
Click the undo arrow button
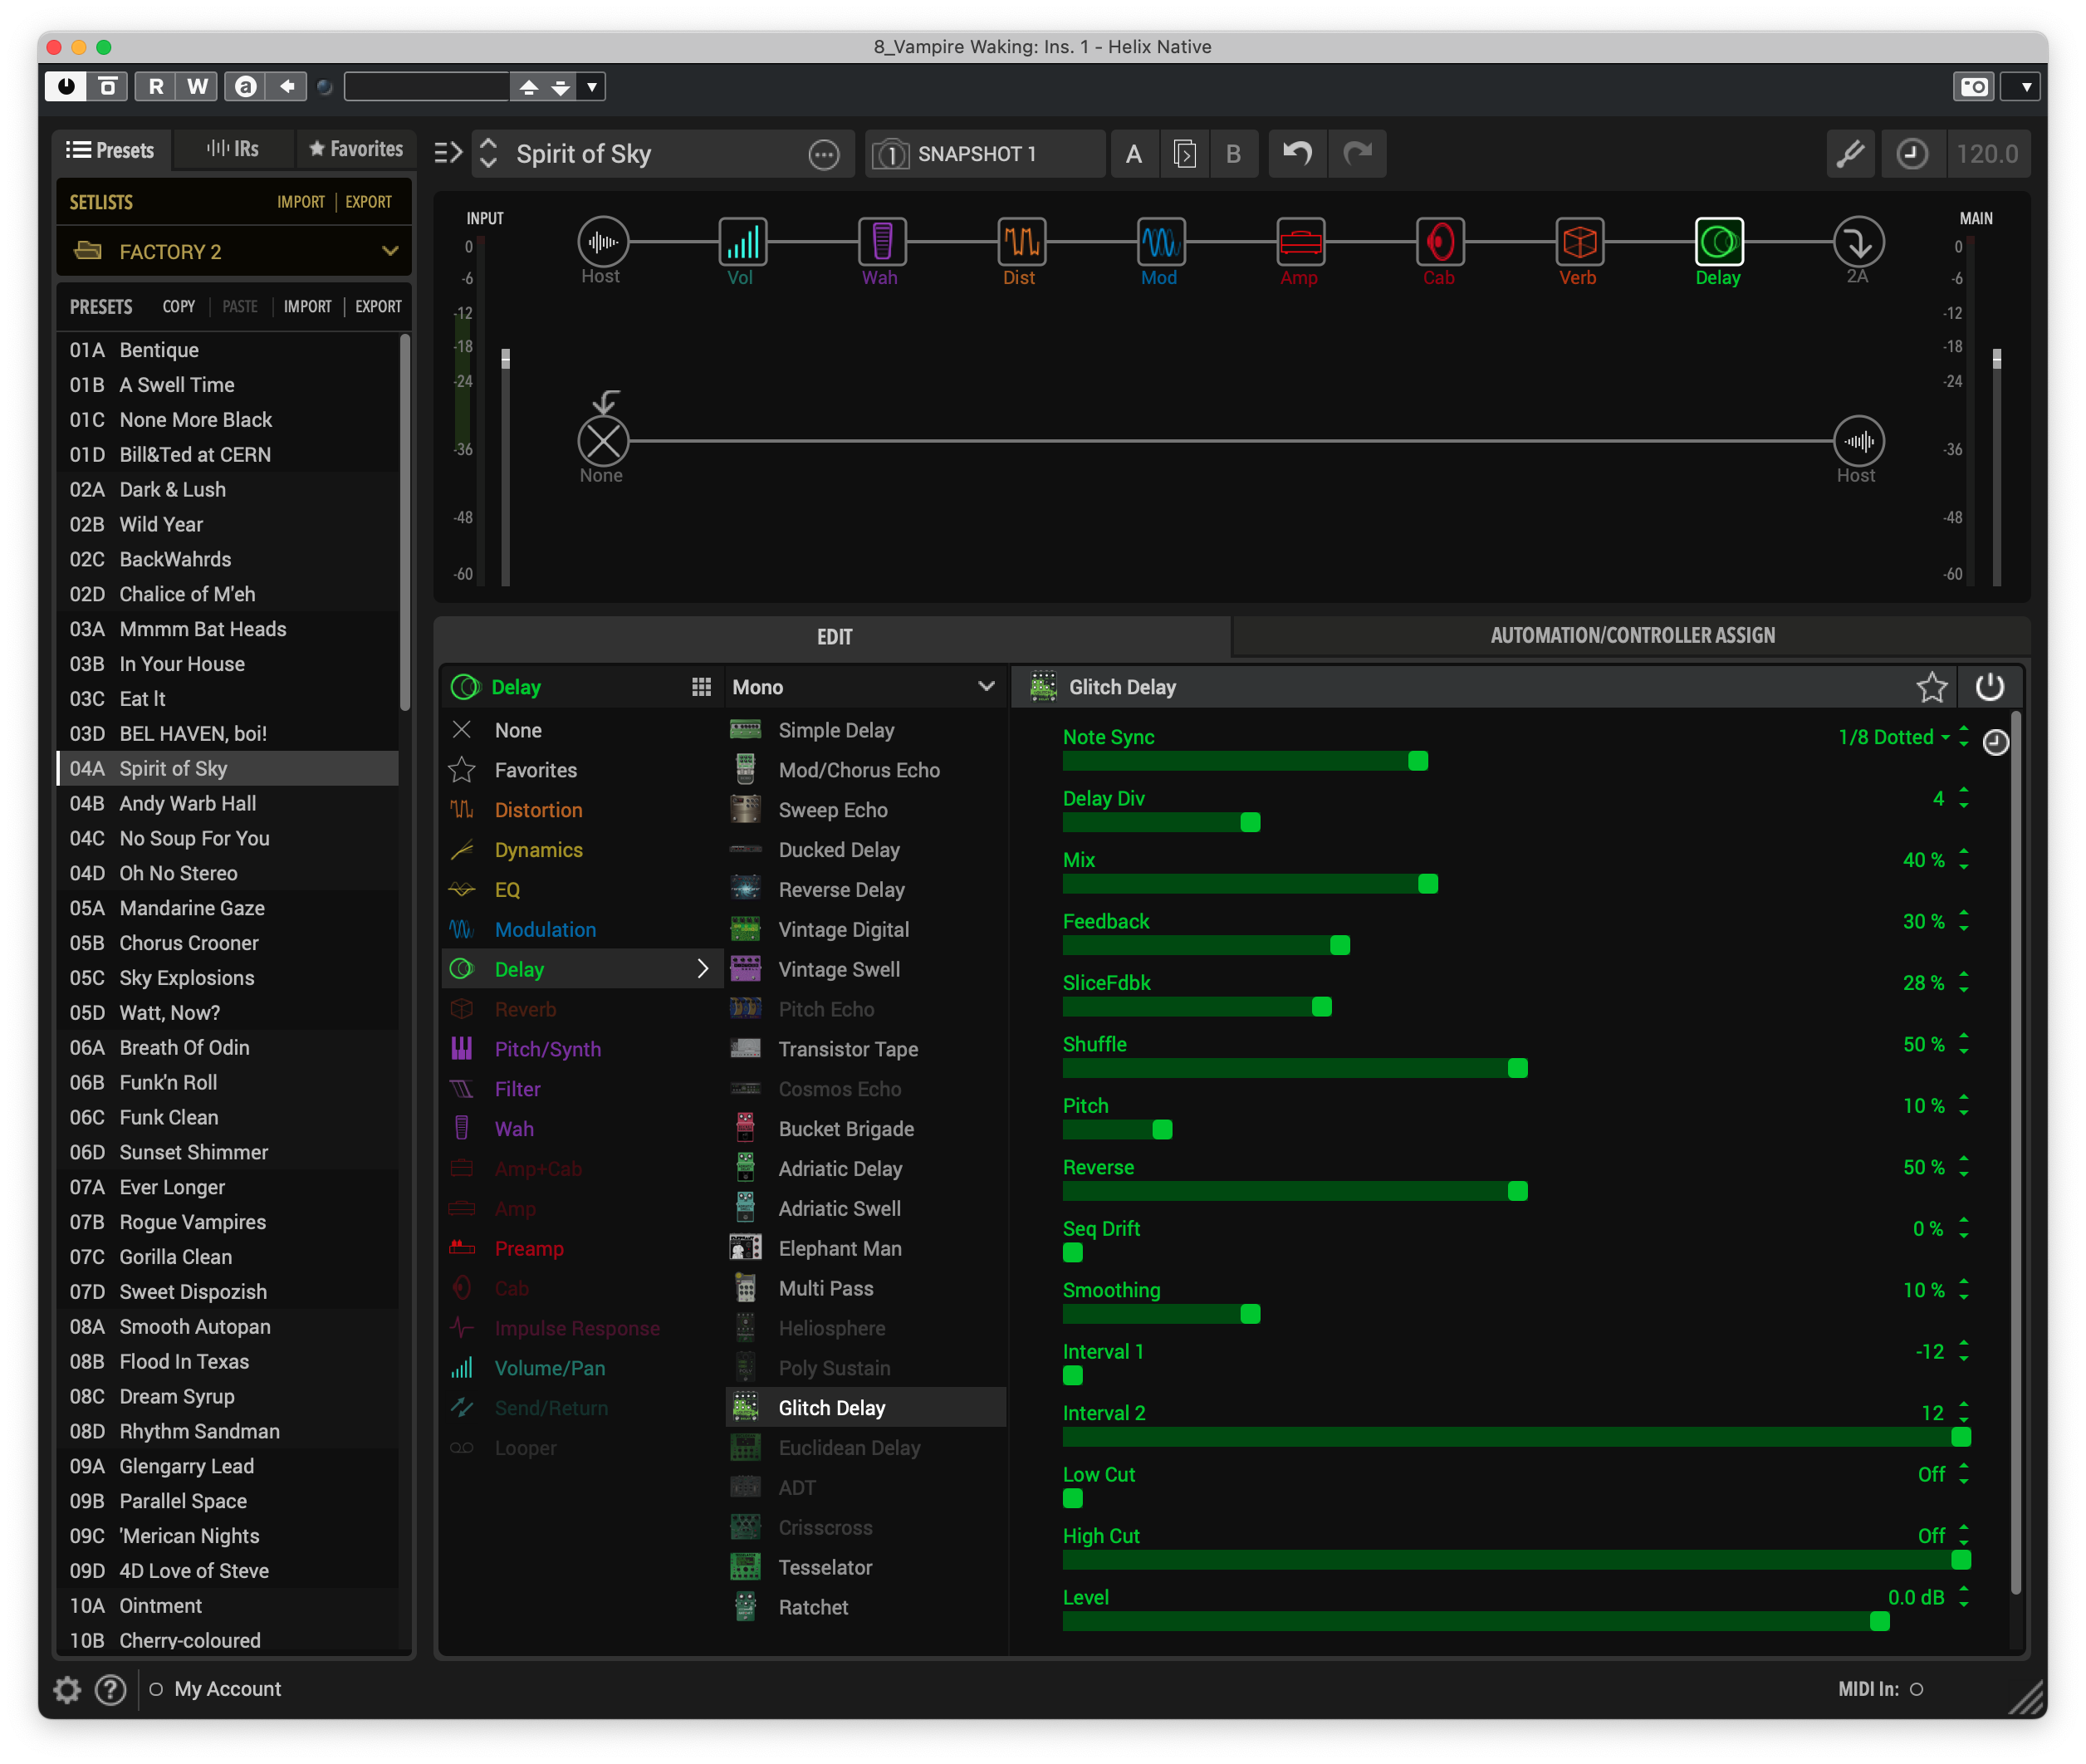point(1297,153)
